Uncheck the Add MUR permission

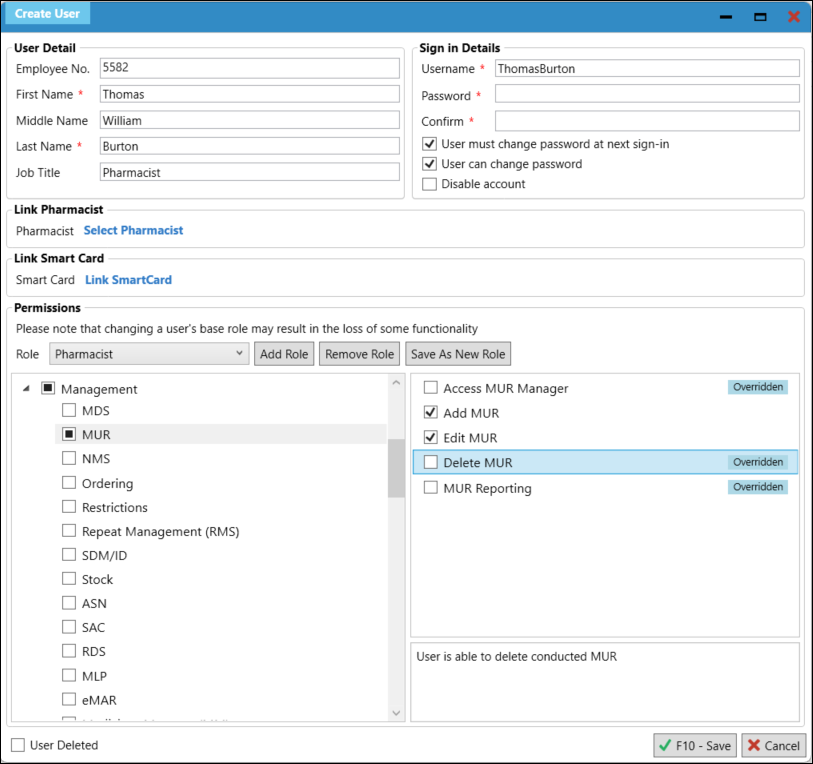431,413
